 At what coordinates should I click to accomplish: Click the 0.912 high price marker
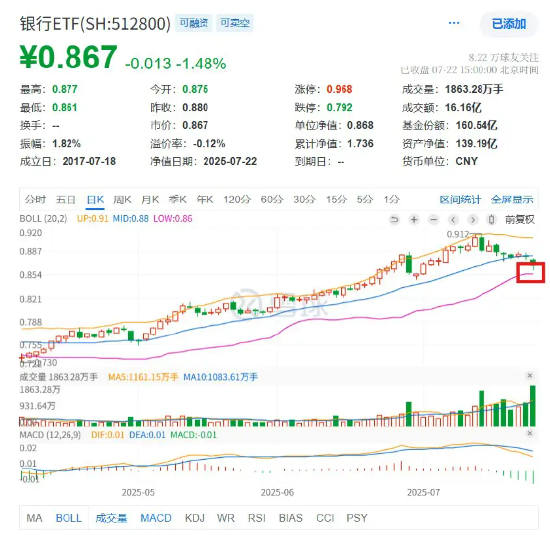pyautogui.click(x=458, y=234)
